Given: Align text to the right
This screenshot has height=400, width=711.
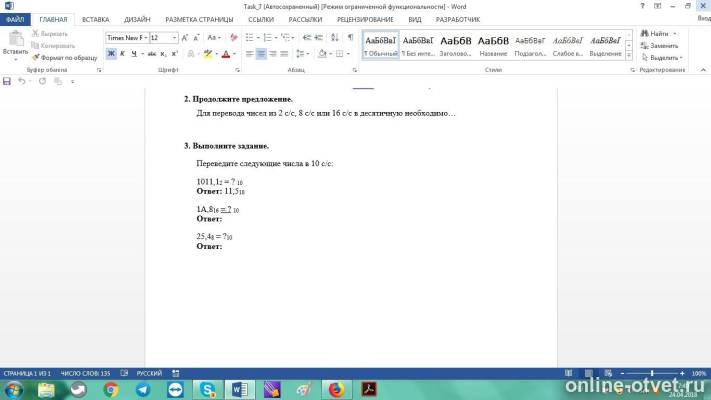Looking at the screenshot, I should 273,54.
